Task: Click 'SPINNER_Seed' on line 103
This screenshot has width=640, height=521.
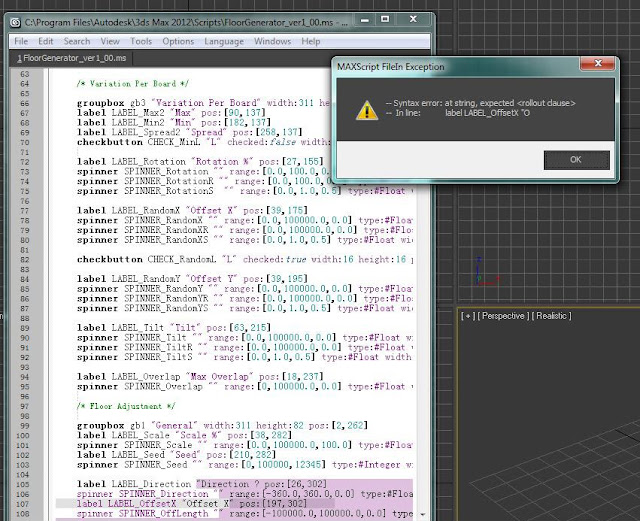Action: 156,465
